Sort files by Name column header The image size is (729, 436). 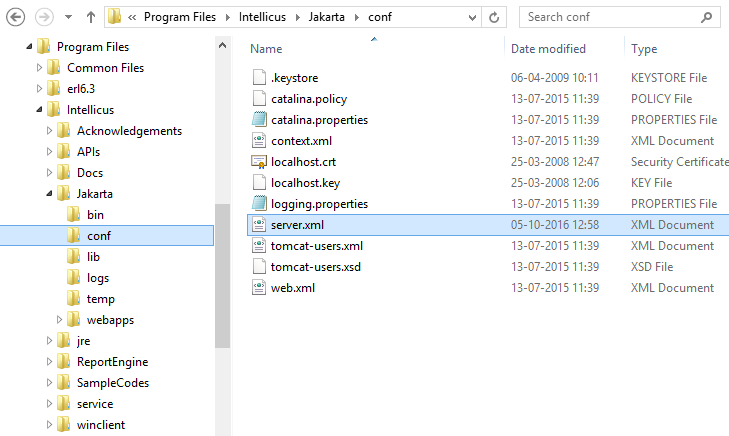click(266, 49)
